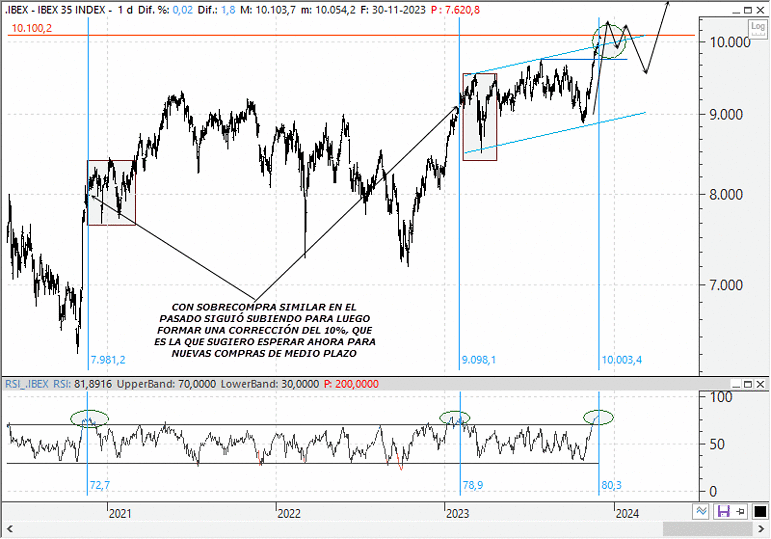The height and width of the screenshot is (539, 771).
Task: Toggle the Log scale button on price axis
Action: 758,28
